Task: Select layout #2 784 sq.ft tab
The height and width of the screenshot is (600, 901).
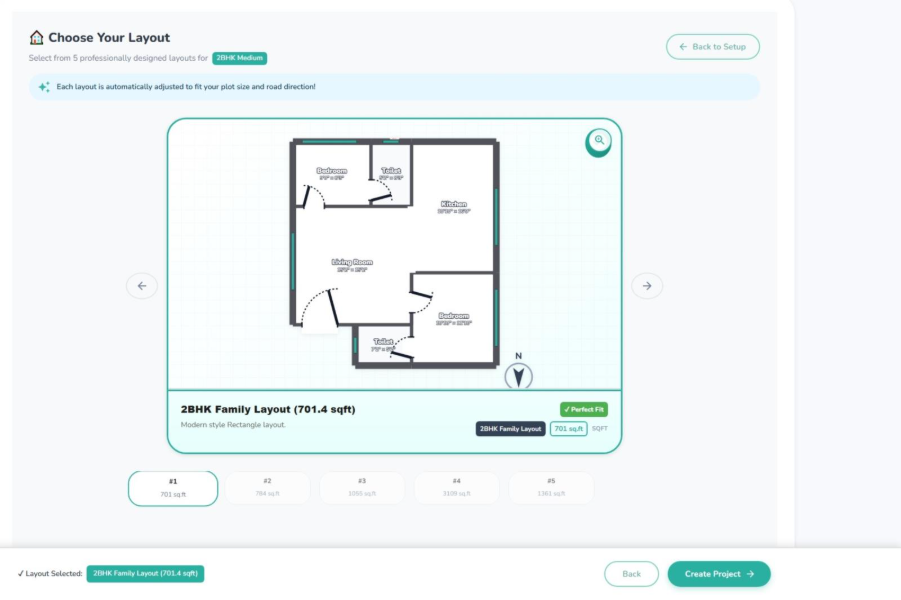Action: 267,487
